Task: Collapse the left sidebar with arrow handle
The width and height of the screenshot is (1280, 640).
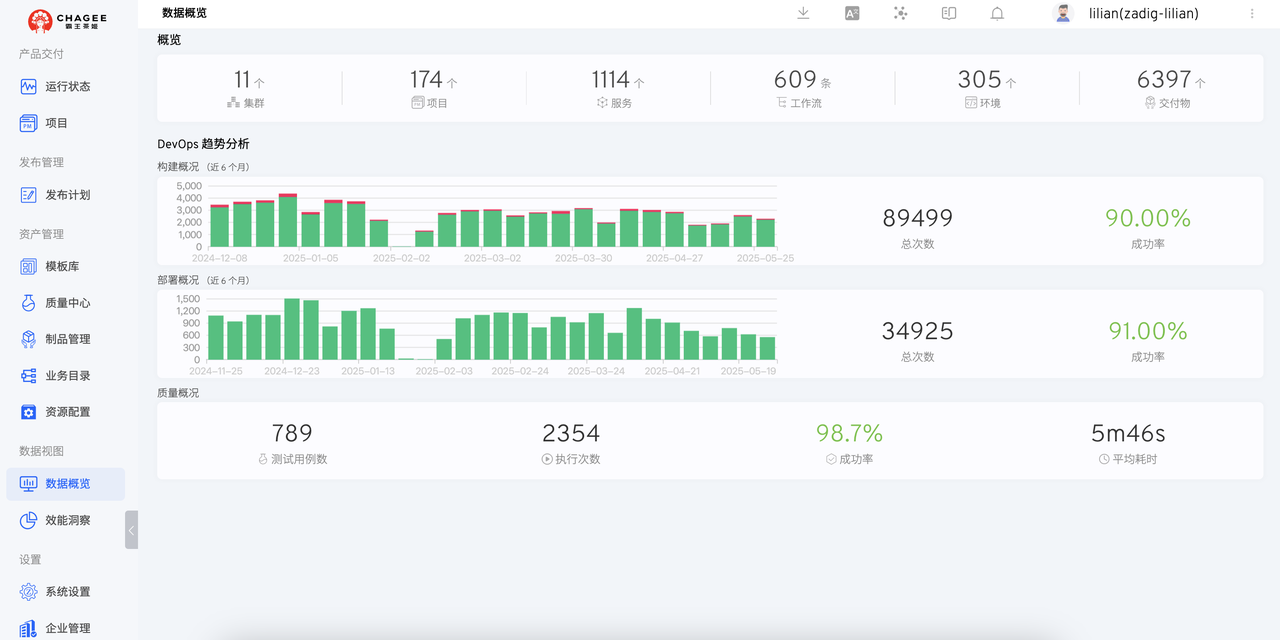Action: 131,530
